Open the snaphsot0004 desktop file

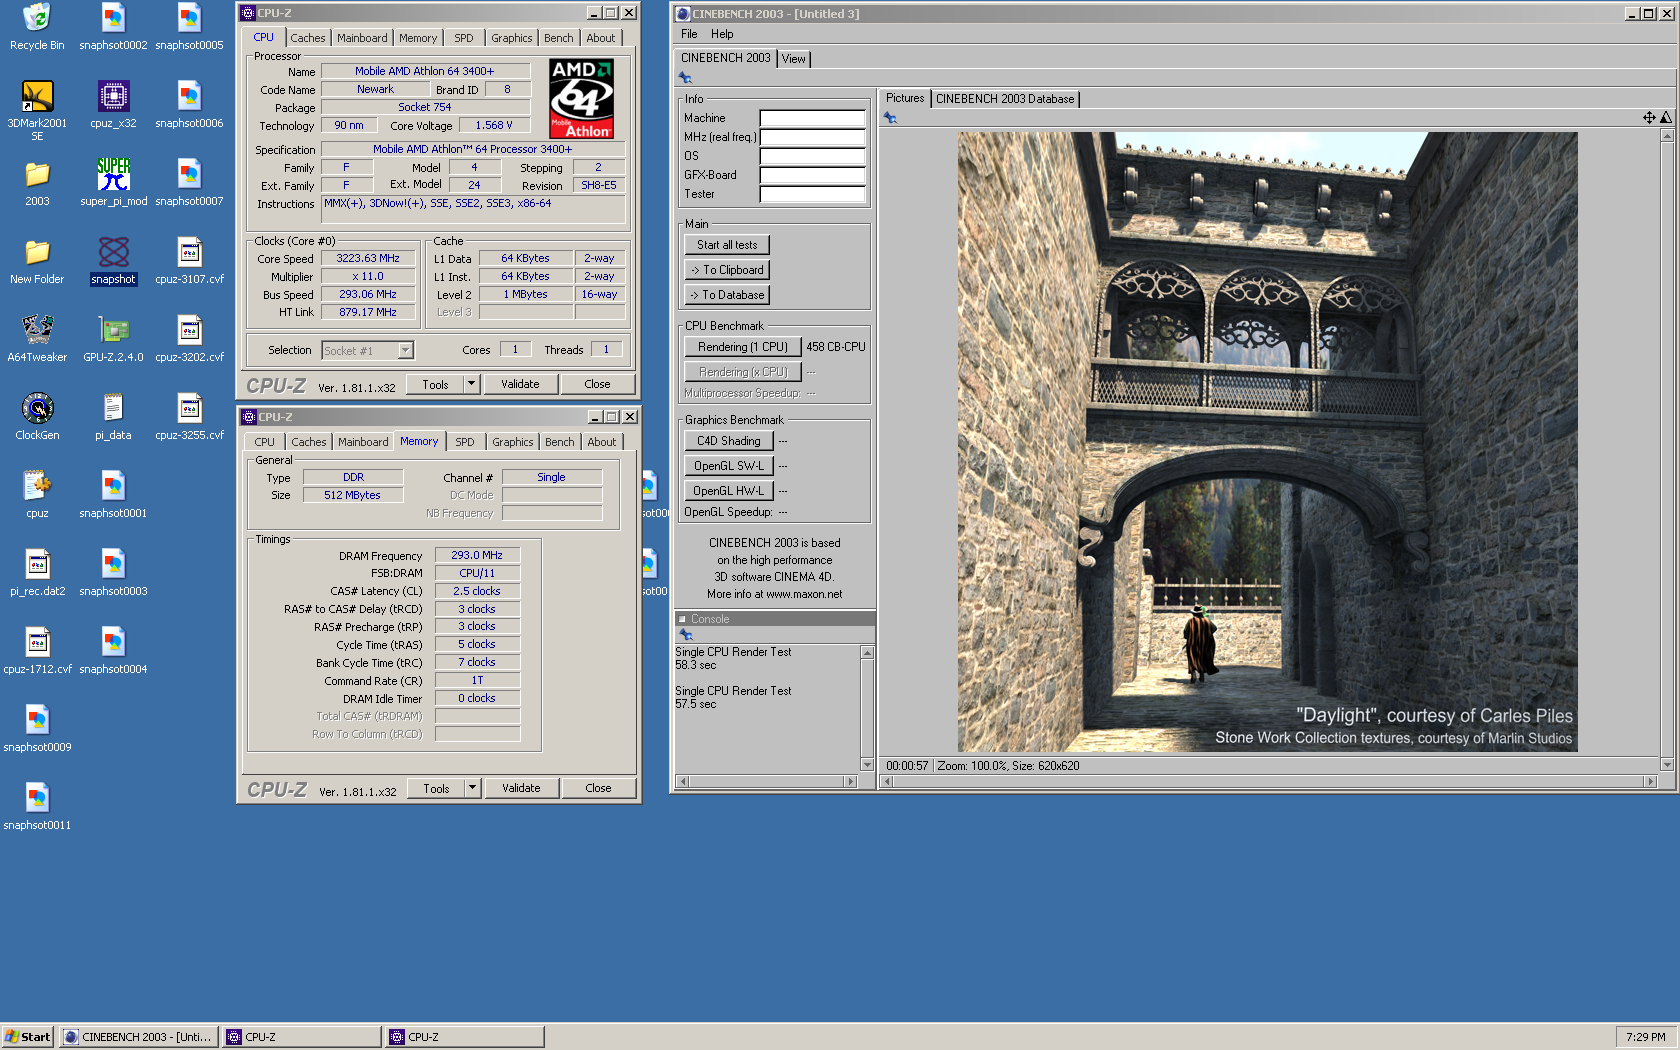[x=113, y=651]
